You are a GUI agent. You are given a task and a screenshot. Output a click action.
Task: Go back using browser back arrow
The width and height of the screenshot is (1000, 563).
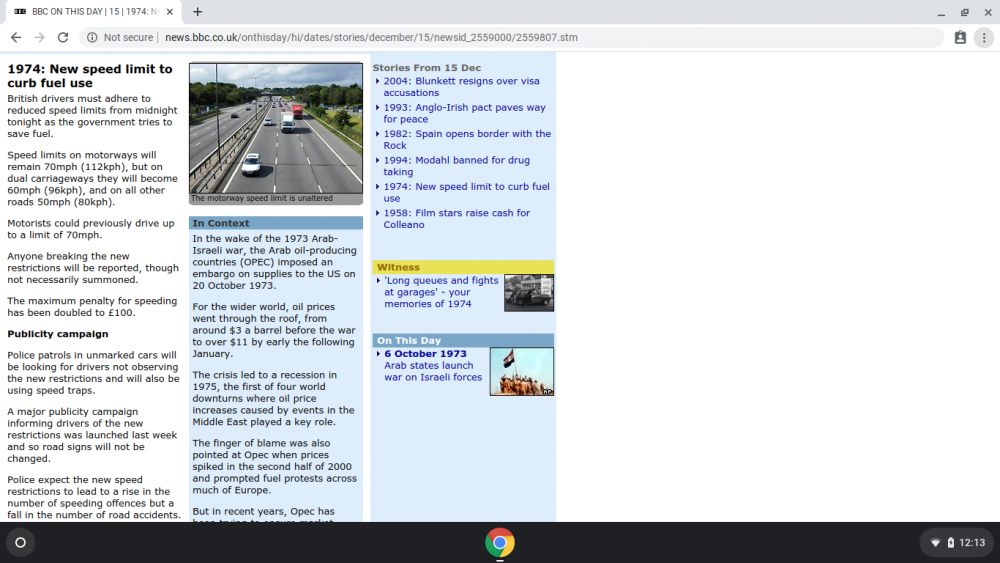click(x=16, y=38)
